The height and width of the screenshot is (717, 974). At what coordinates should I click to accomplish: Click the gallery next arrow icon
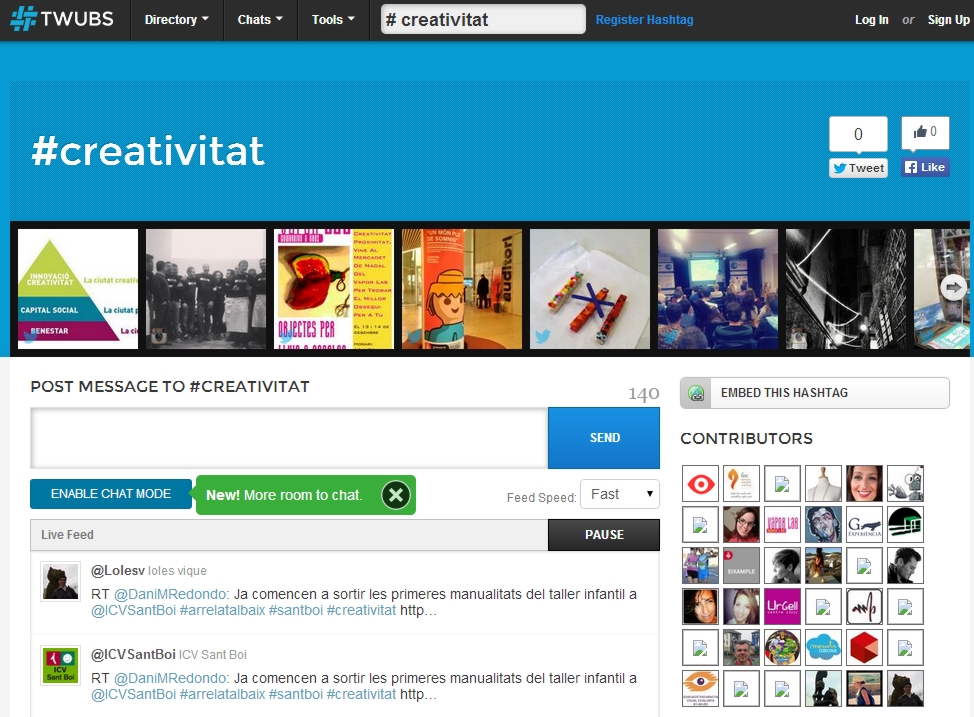pos(954,287)
